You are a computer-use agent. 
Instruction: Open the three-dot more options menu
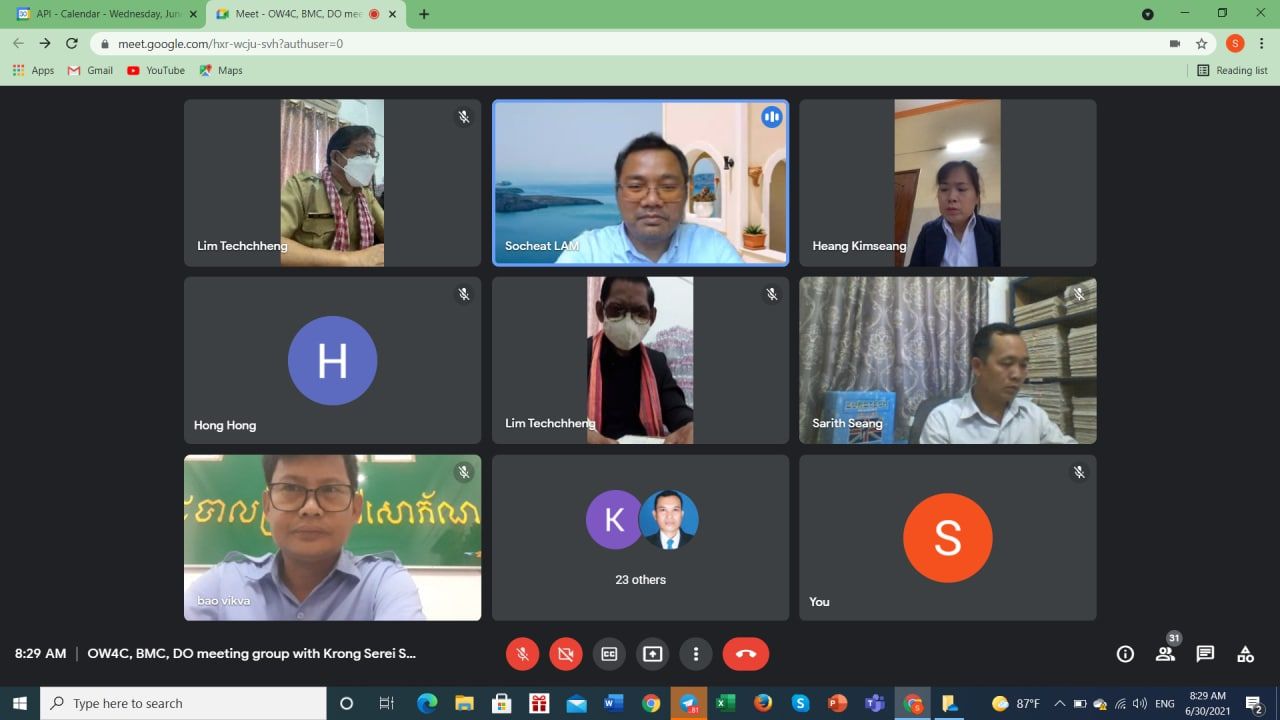(x=696, y=654)
